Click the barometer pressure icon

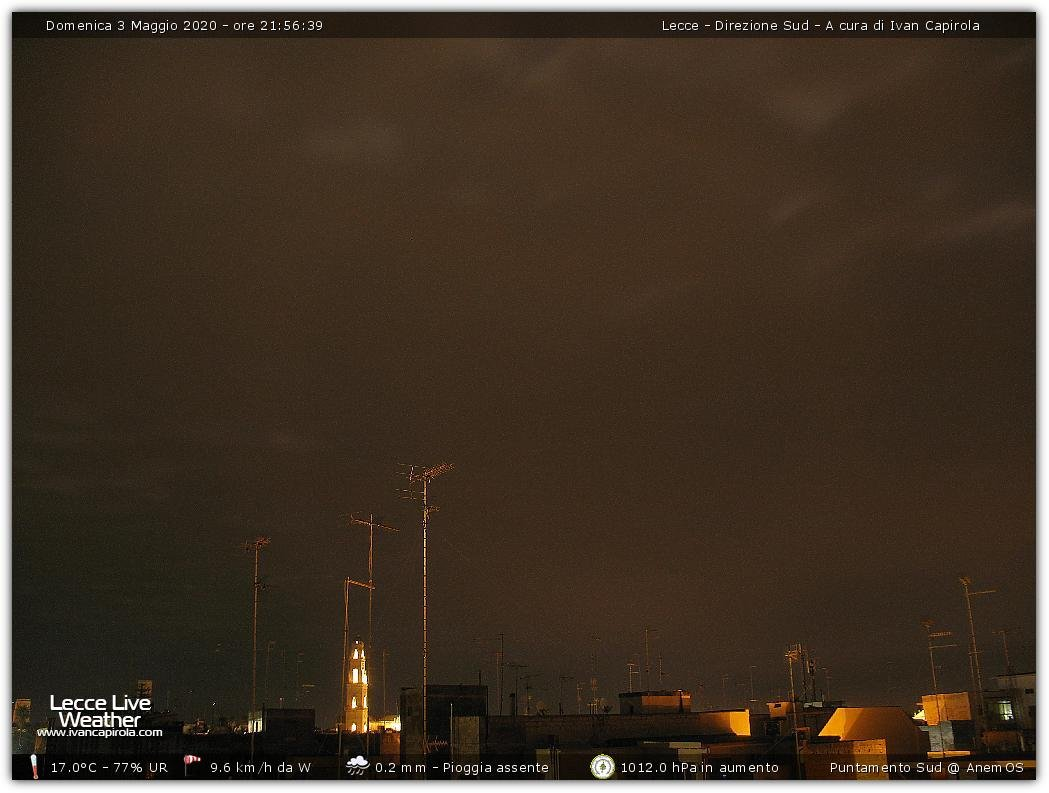click(x=602, y=767)
